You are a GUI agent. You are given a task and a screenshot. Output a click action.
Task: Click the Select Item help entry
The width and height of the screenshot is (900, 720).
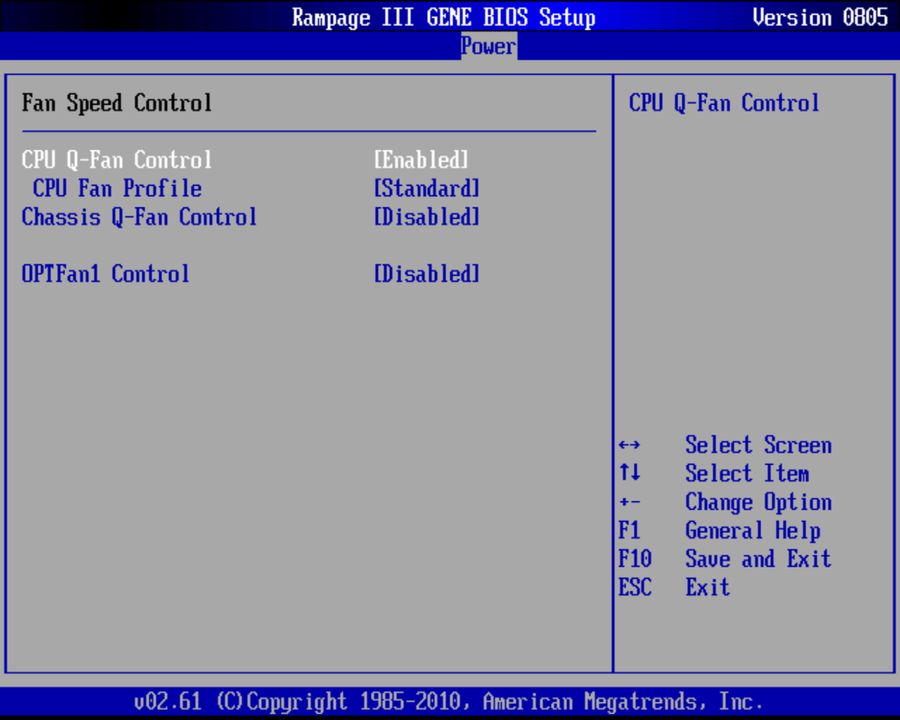747,474
